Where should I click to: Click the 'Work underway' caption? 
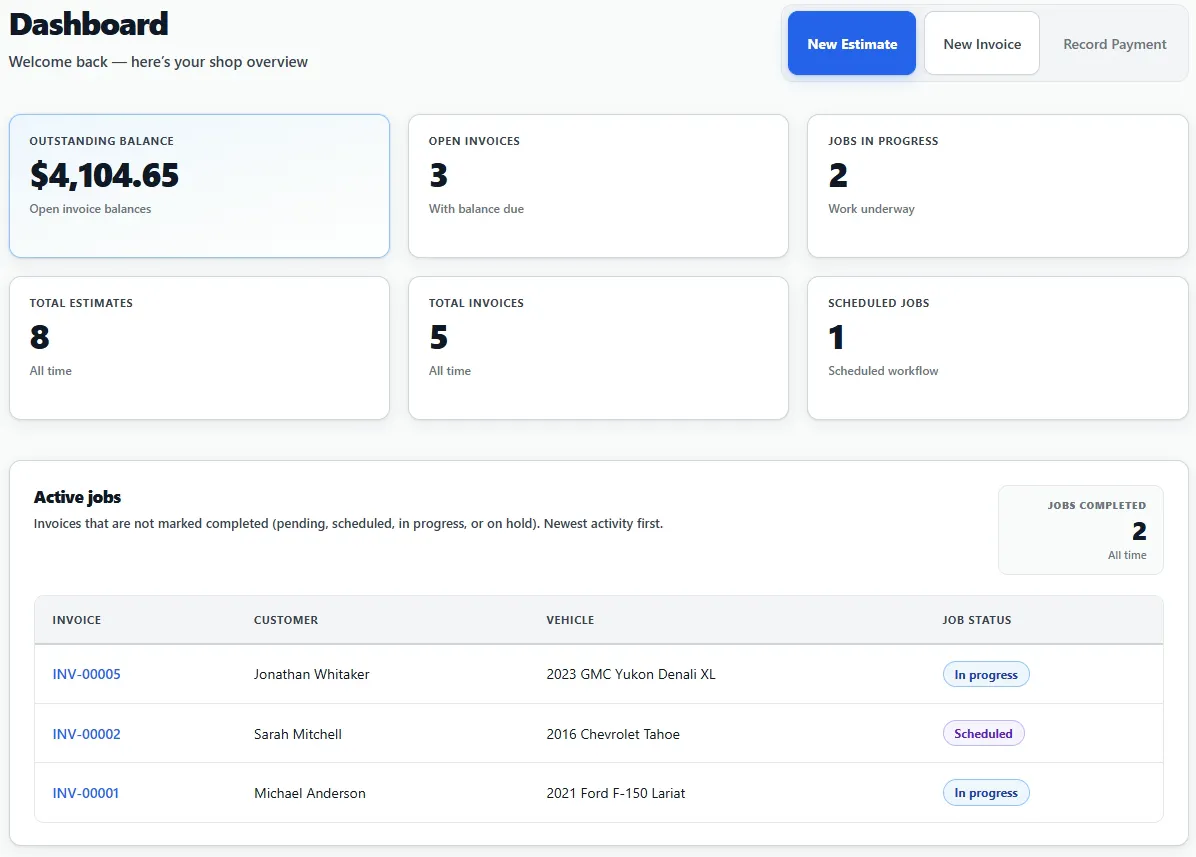pyautogui.click(x=871, y=209)
